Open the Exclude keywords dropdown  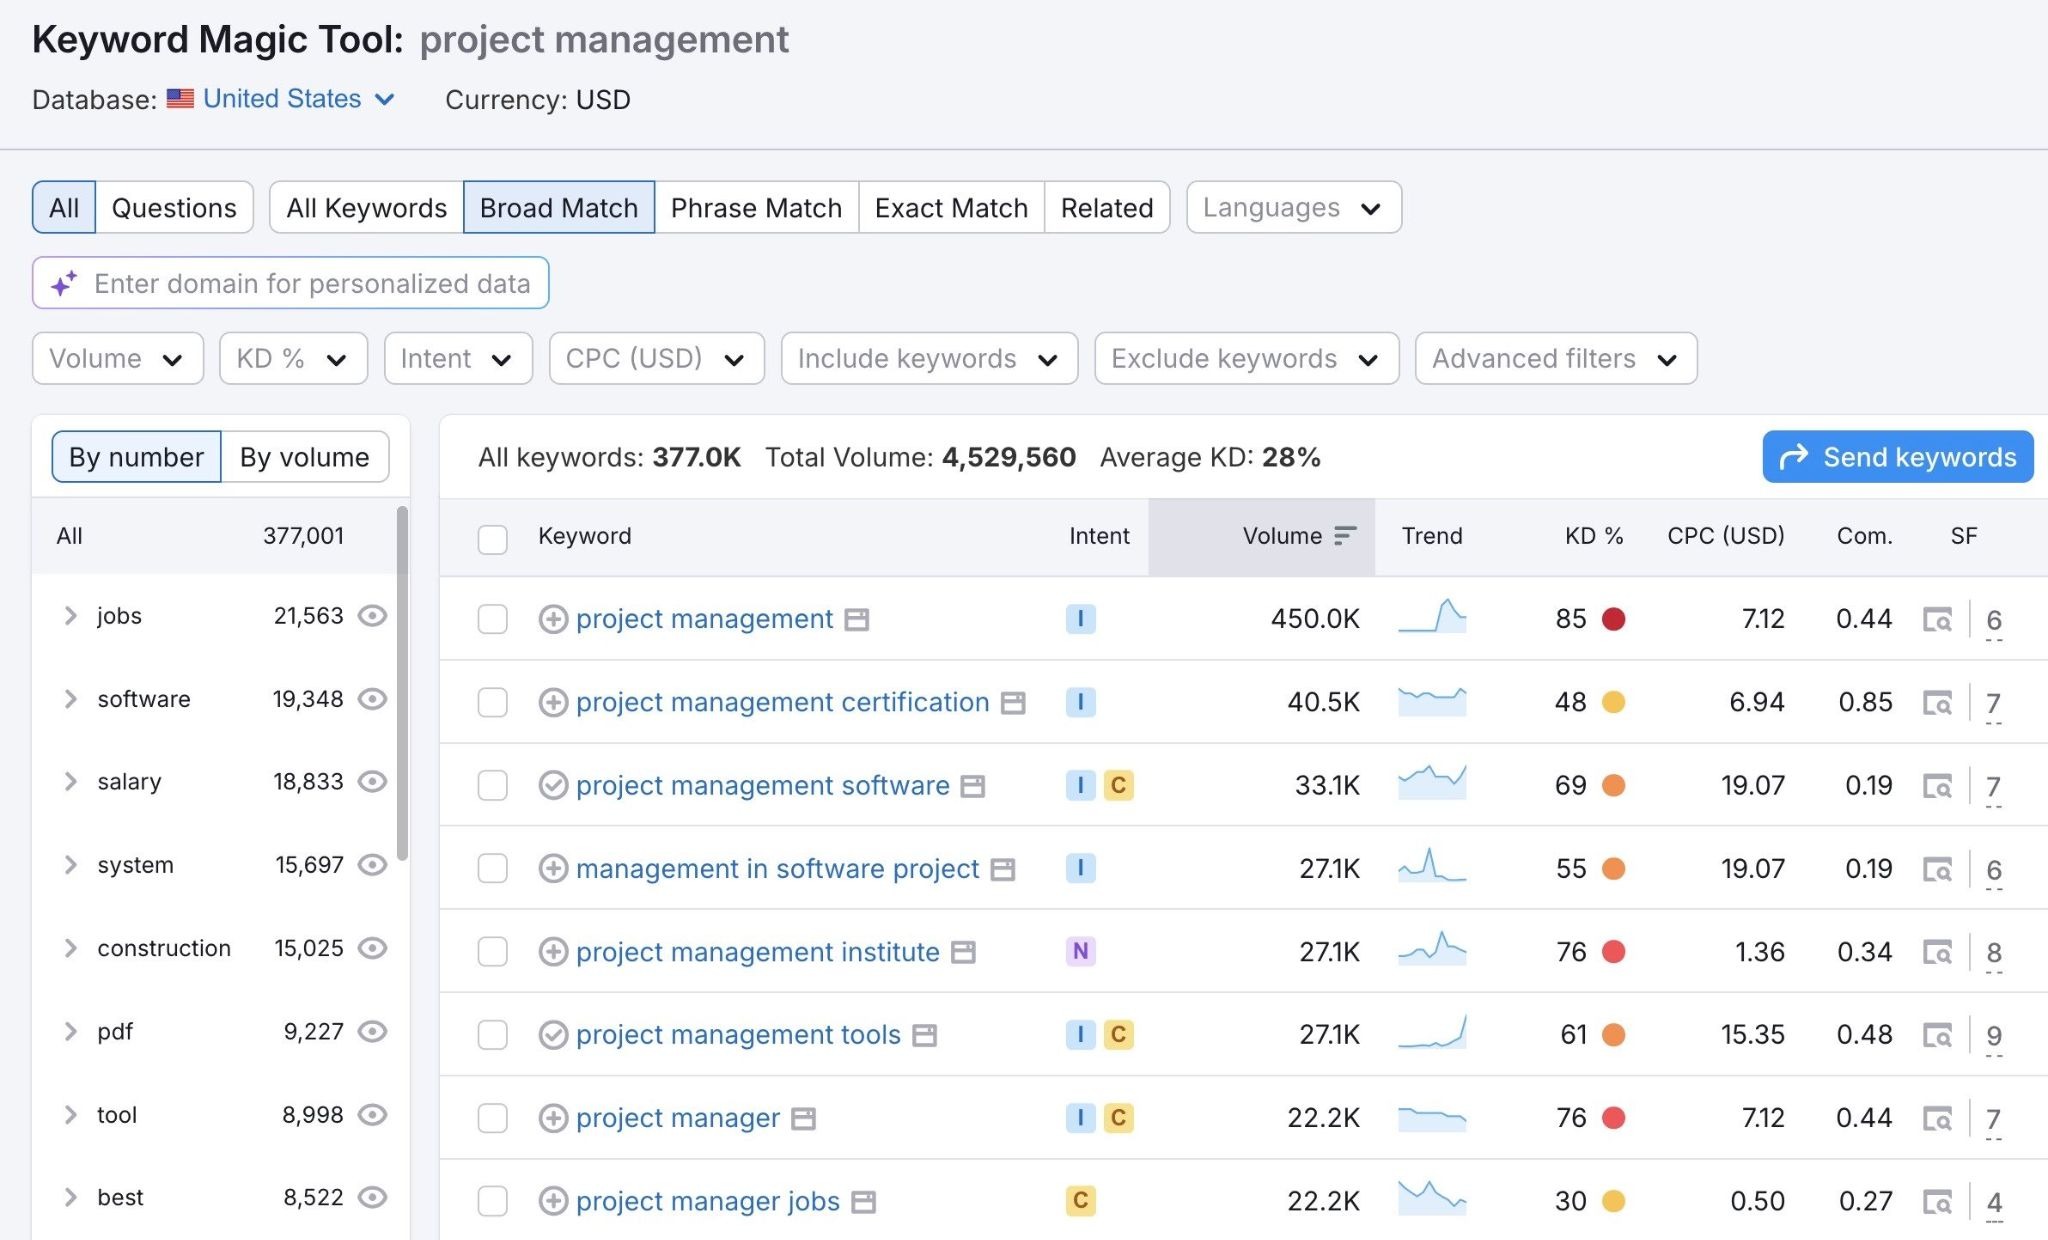pos(1246,358)
